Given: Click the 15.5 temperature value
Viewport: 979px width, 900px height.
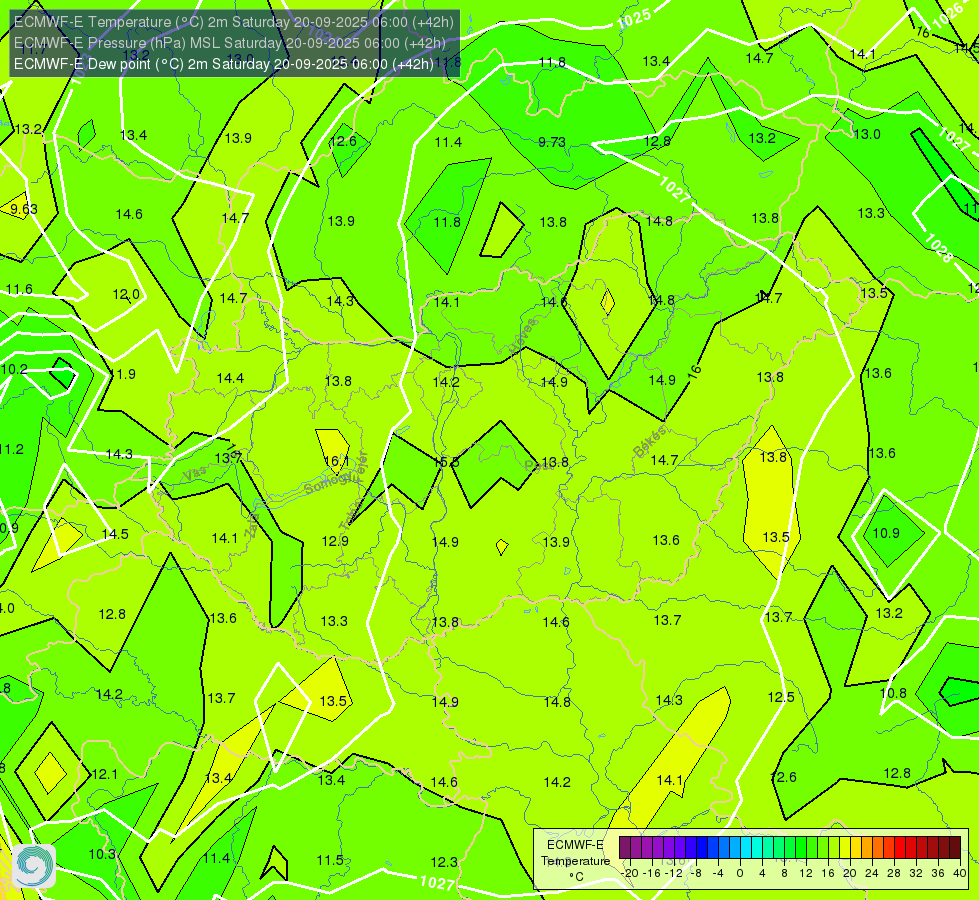Looking at the screenshot, I should click(x=446, y=462).
